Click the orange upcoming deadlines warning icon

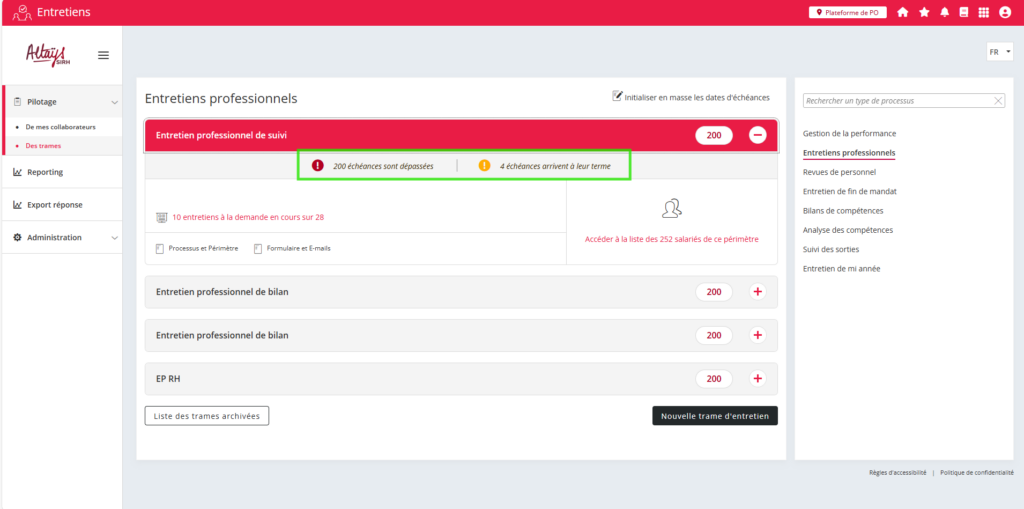coord(484,165)
